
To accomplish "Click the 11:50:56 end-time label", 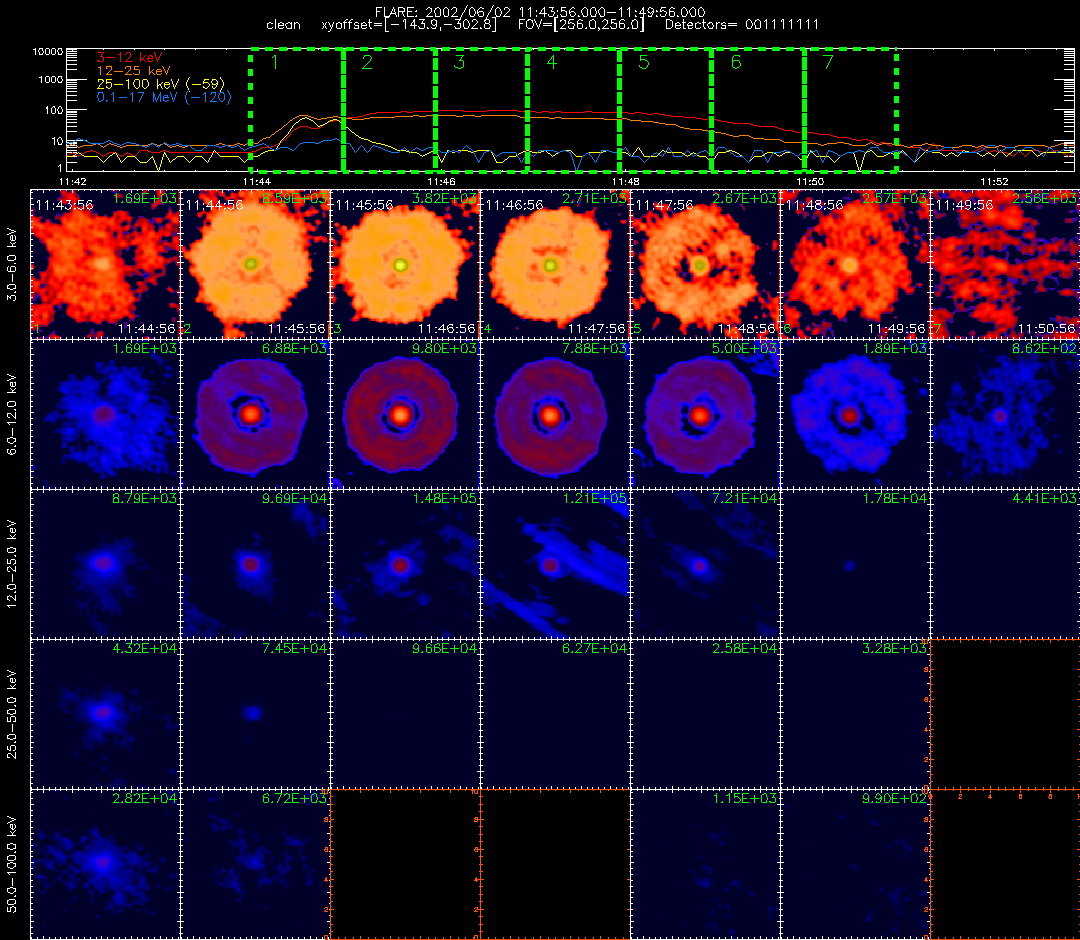I will [1046, 329].
